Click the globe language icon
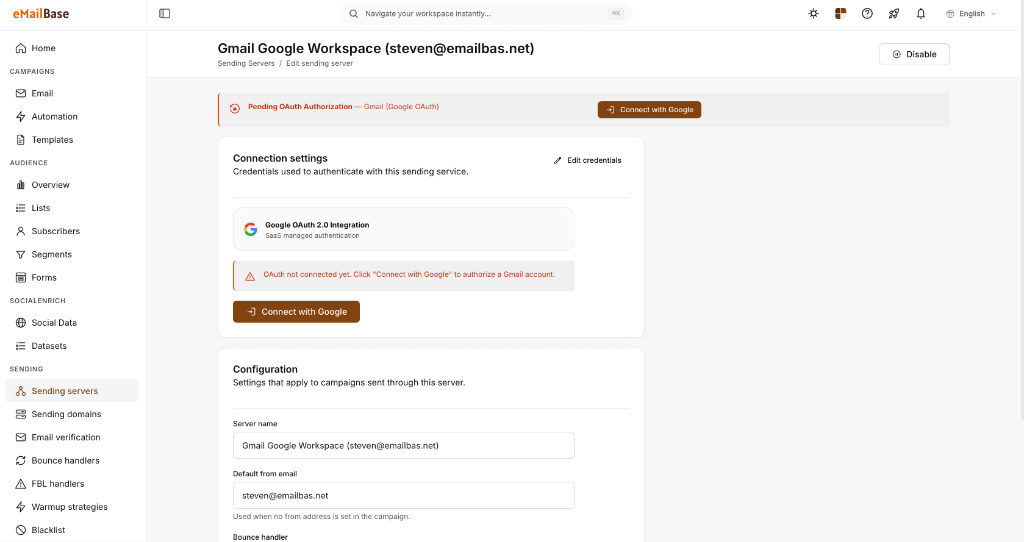The height and width of the screenshot is (542, 1024). pyautogui.click(x=950, y=14)
